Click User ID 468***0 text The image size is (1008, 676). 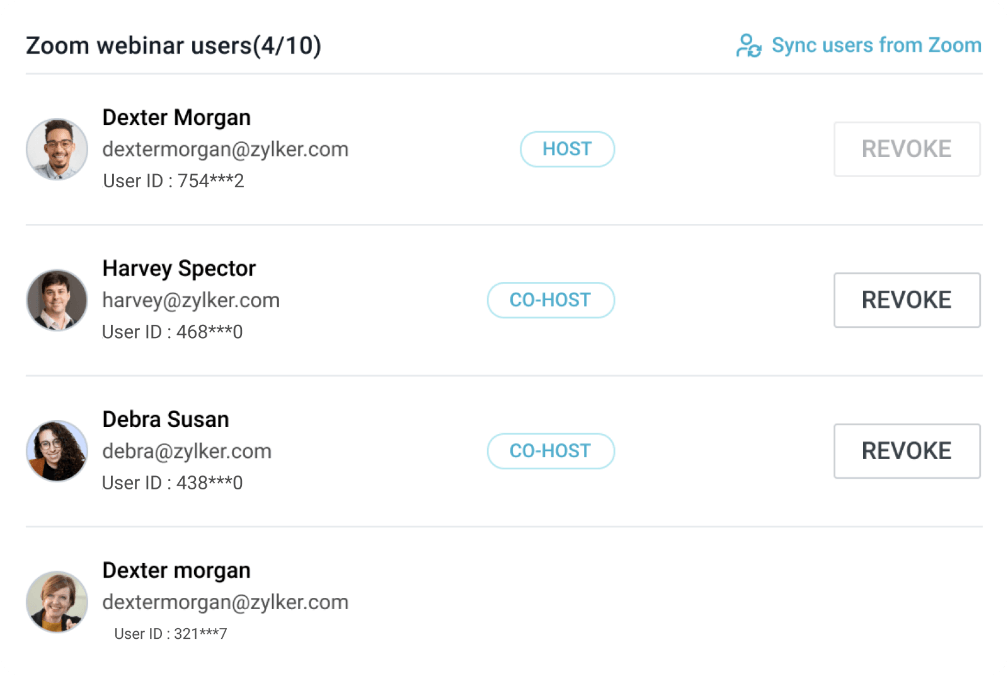[x=172, y=332]
